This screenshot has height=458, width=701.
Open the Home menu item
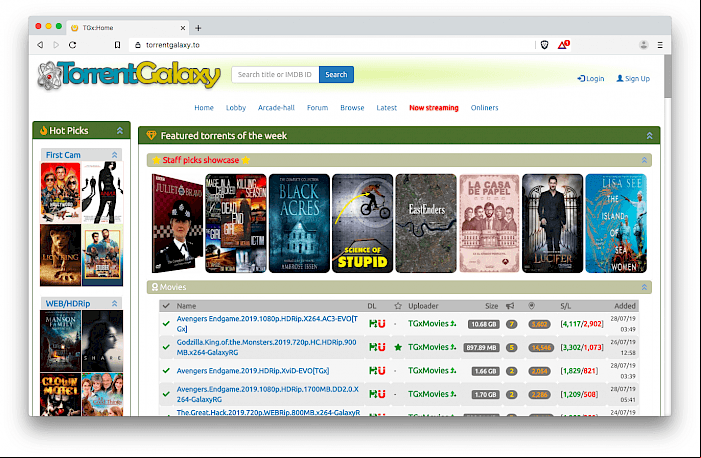point(204,108)
